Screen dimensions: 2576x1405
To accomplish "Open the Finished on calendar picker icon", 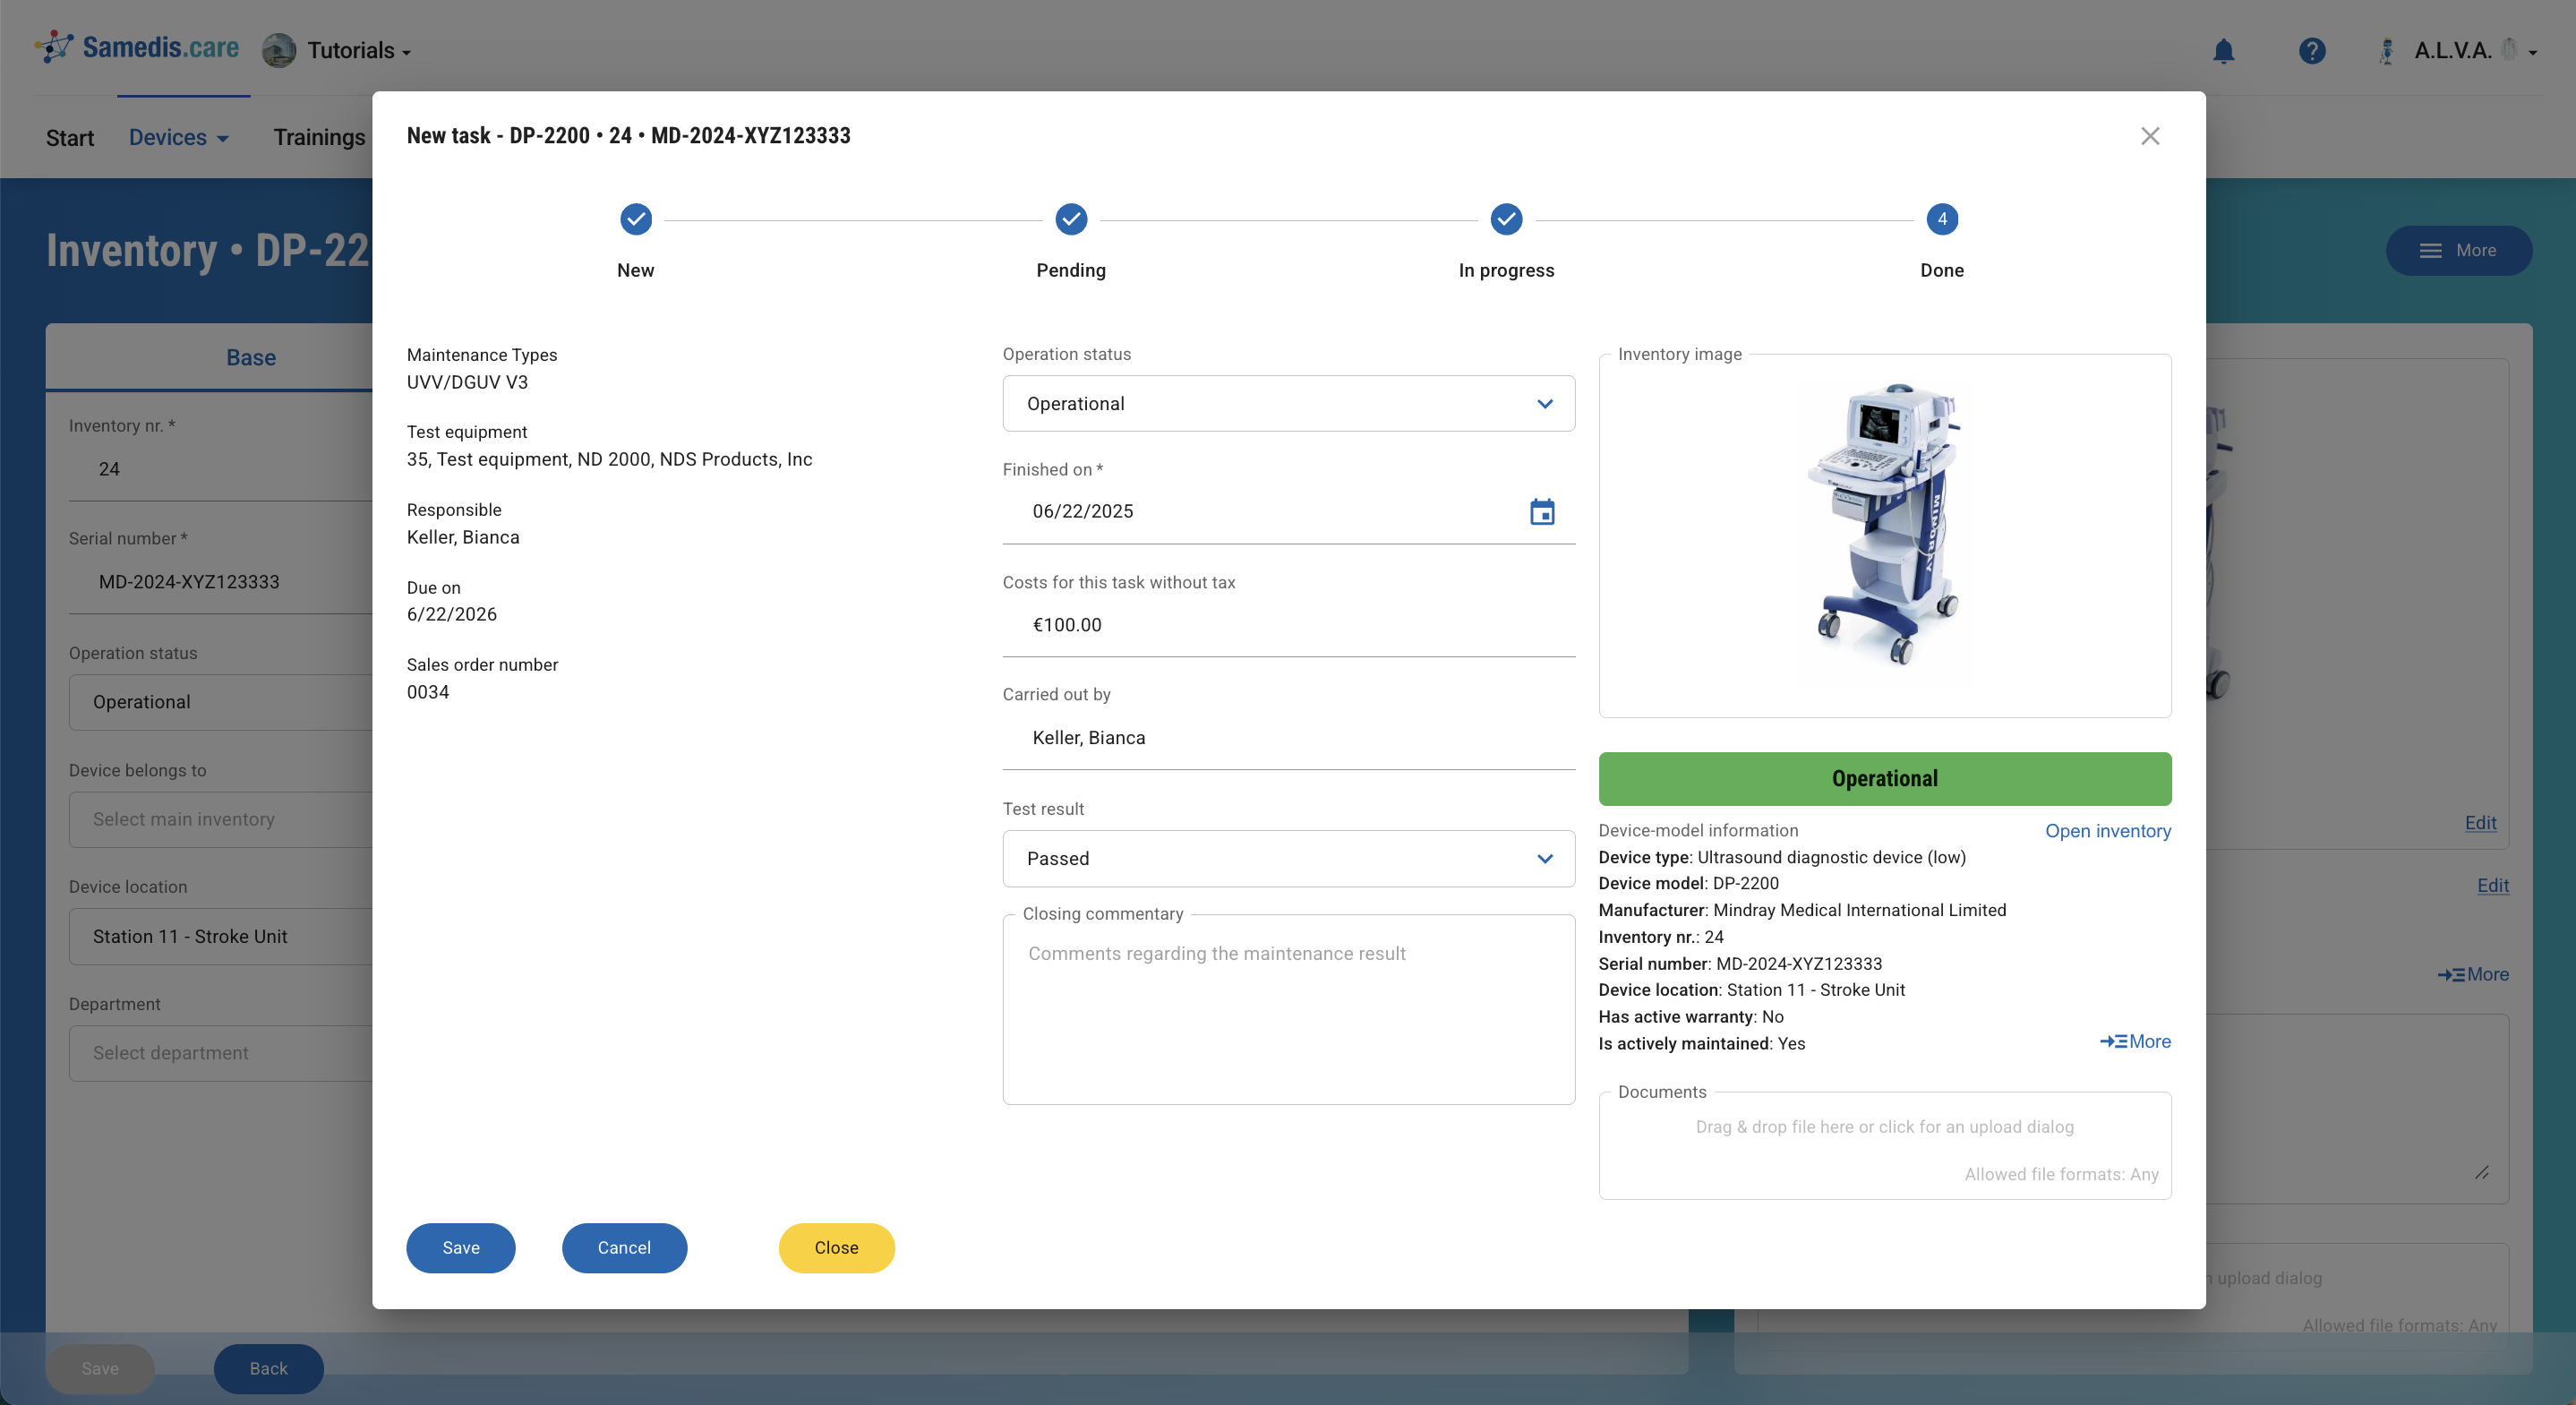I will pos(1541,512).
